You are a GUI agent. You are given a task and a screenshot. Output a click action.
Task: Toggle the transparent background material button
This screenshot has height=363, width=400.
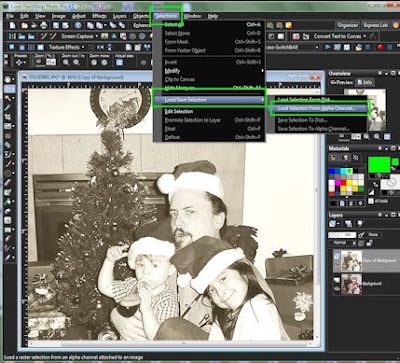tap(391, 183)
